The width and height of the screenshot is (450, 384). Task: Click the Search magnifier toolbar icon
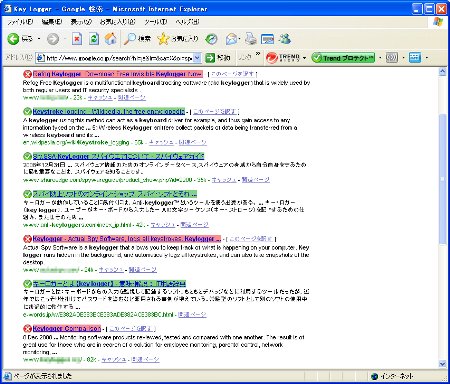tap(129, 39)
